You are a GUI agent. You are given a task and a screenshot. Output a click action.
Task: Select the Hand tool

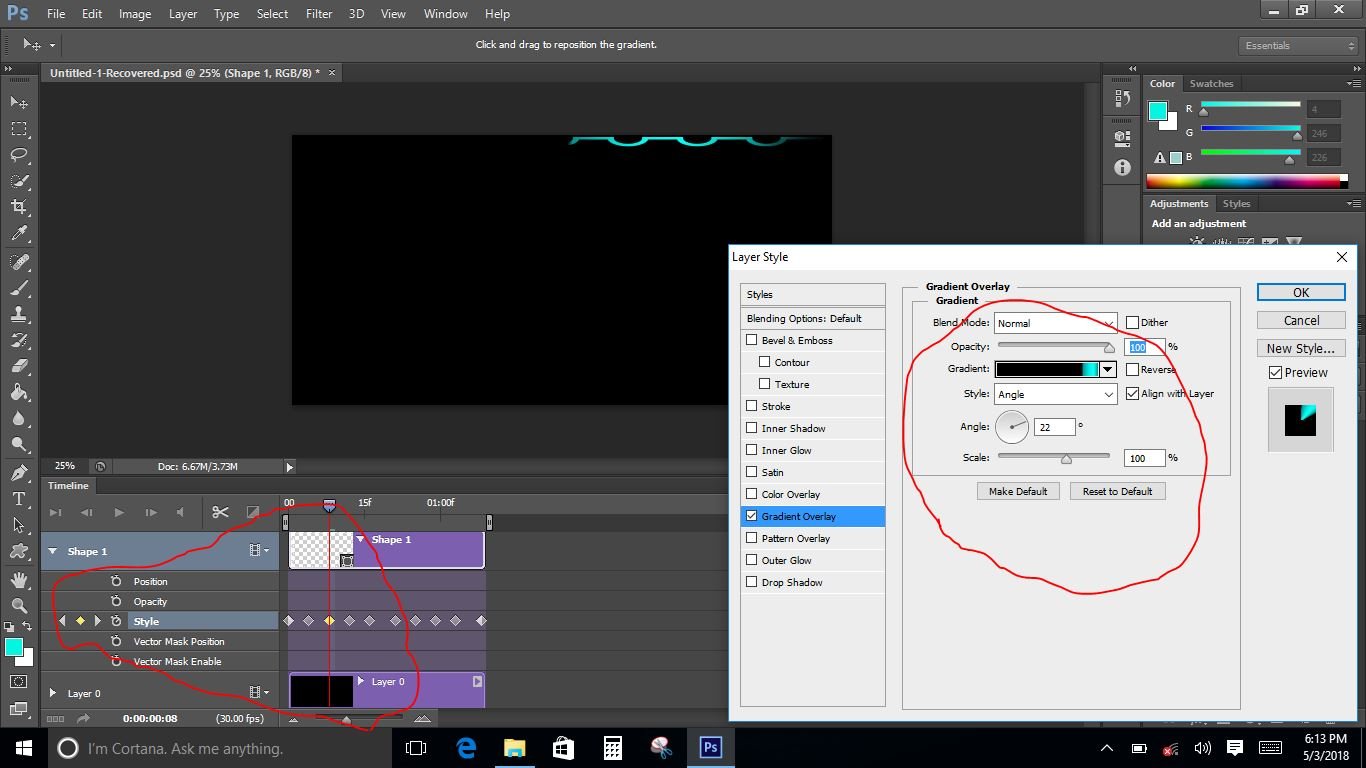19,579
